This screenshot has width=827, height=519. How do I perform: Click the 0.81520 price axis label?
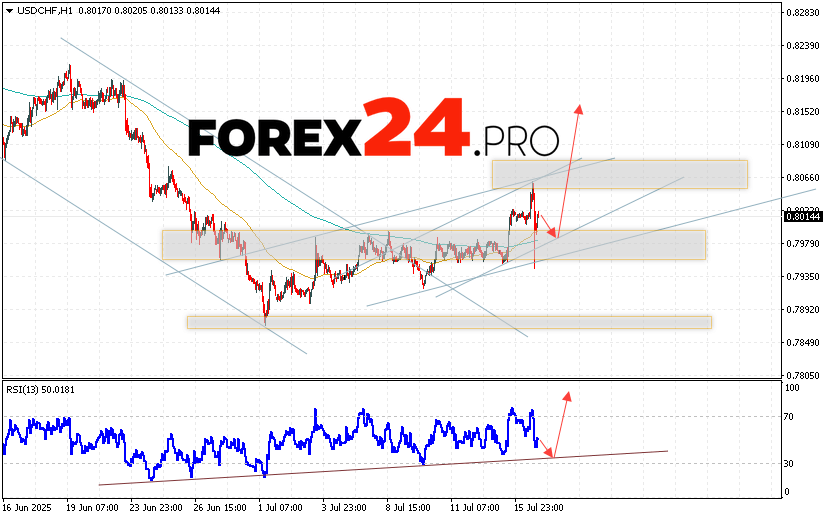coord(802,112)
